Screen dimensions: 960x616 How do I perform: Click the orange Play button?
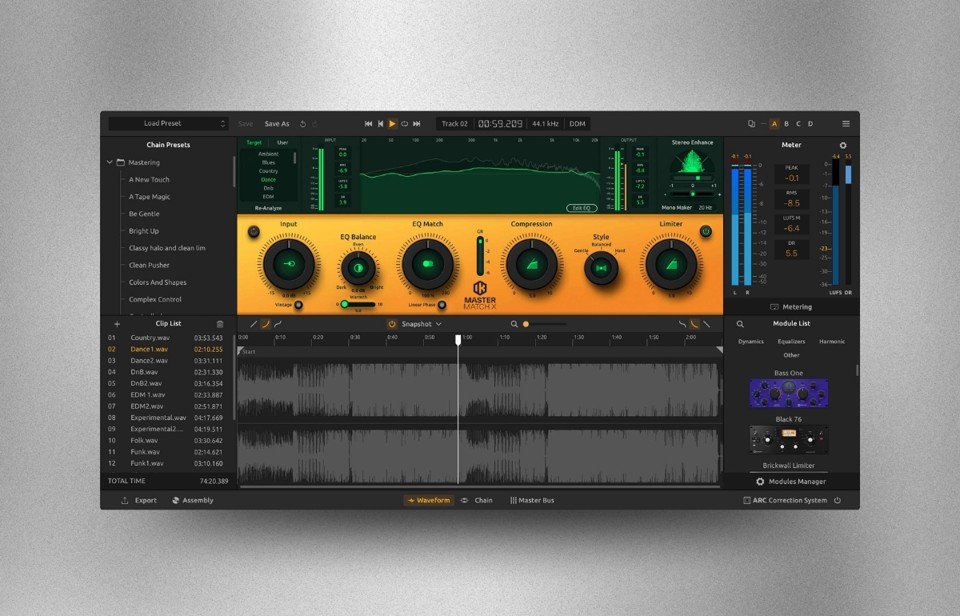392,124
